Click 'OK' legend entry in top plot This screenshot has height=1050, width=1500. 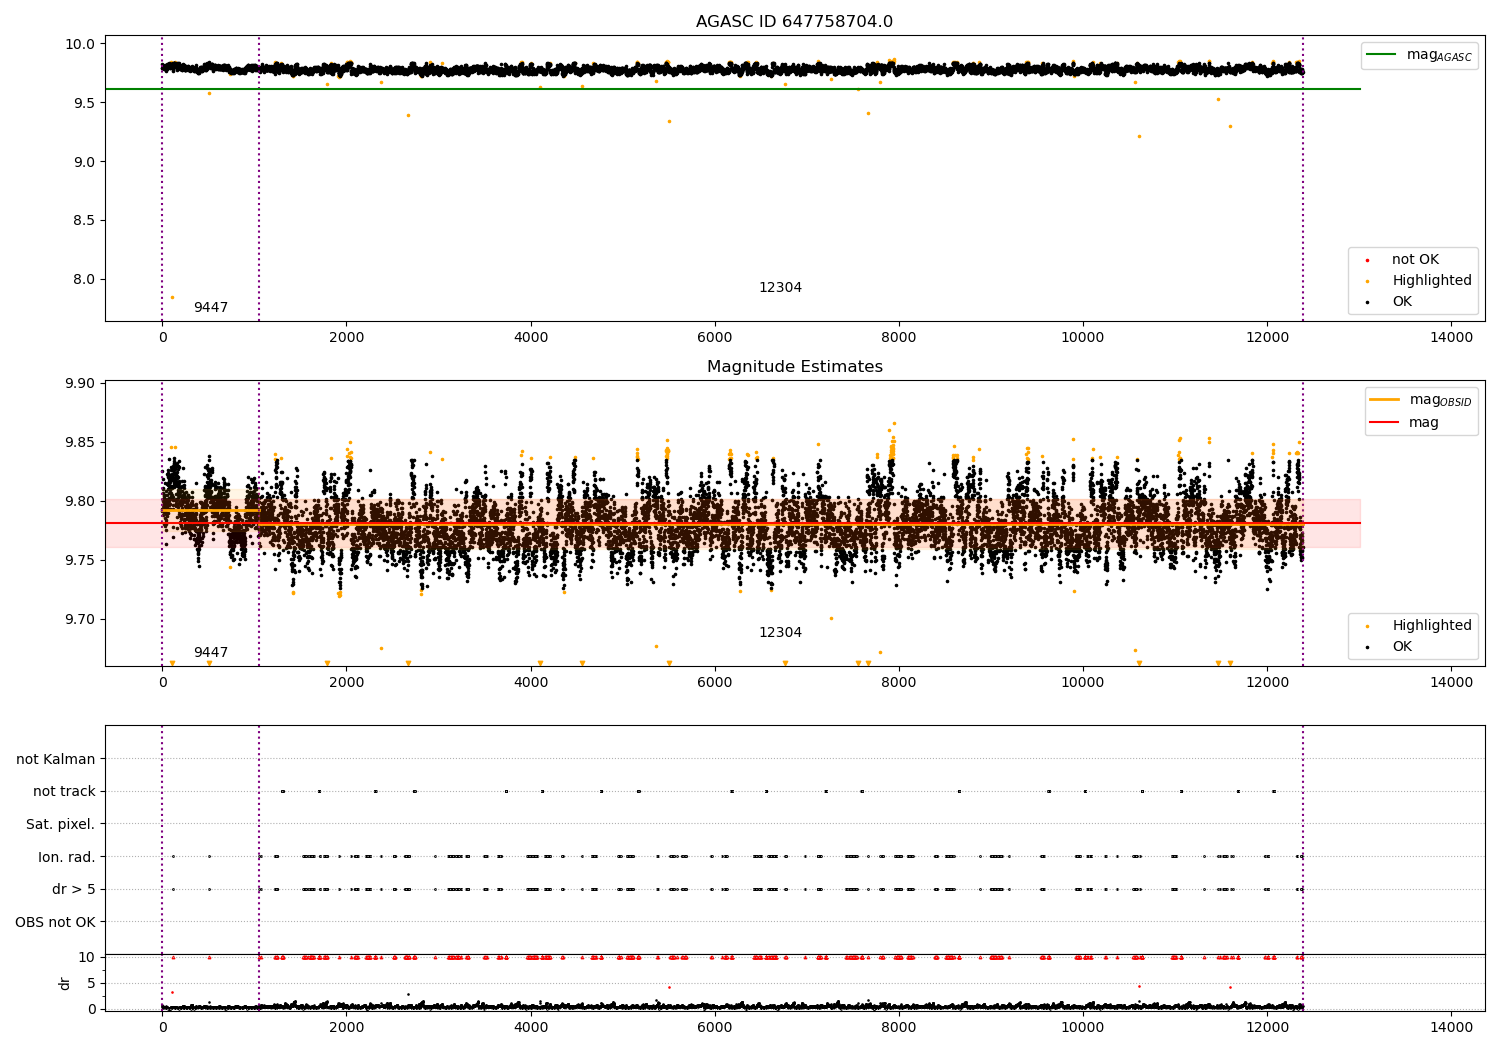point(1402,301)
